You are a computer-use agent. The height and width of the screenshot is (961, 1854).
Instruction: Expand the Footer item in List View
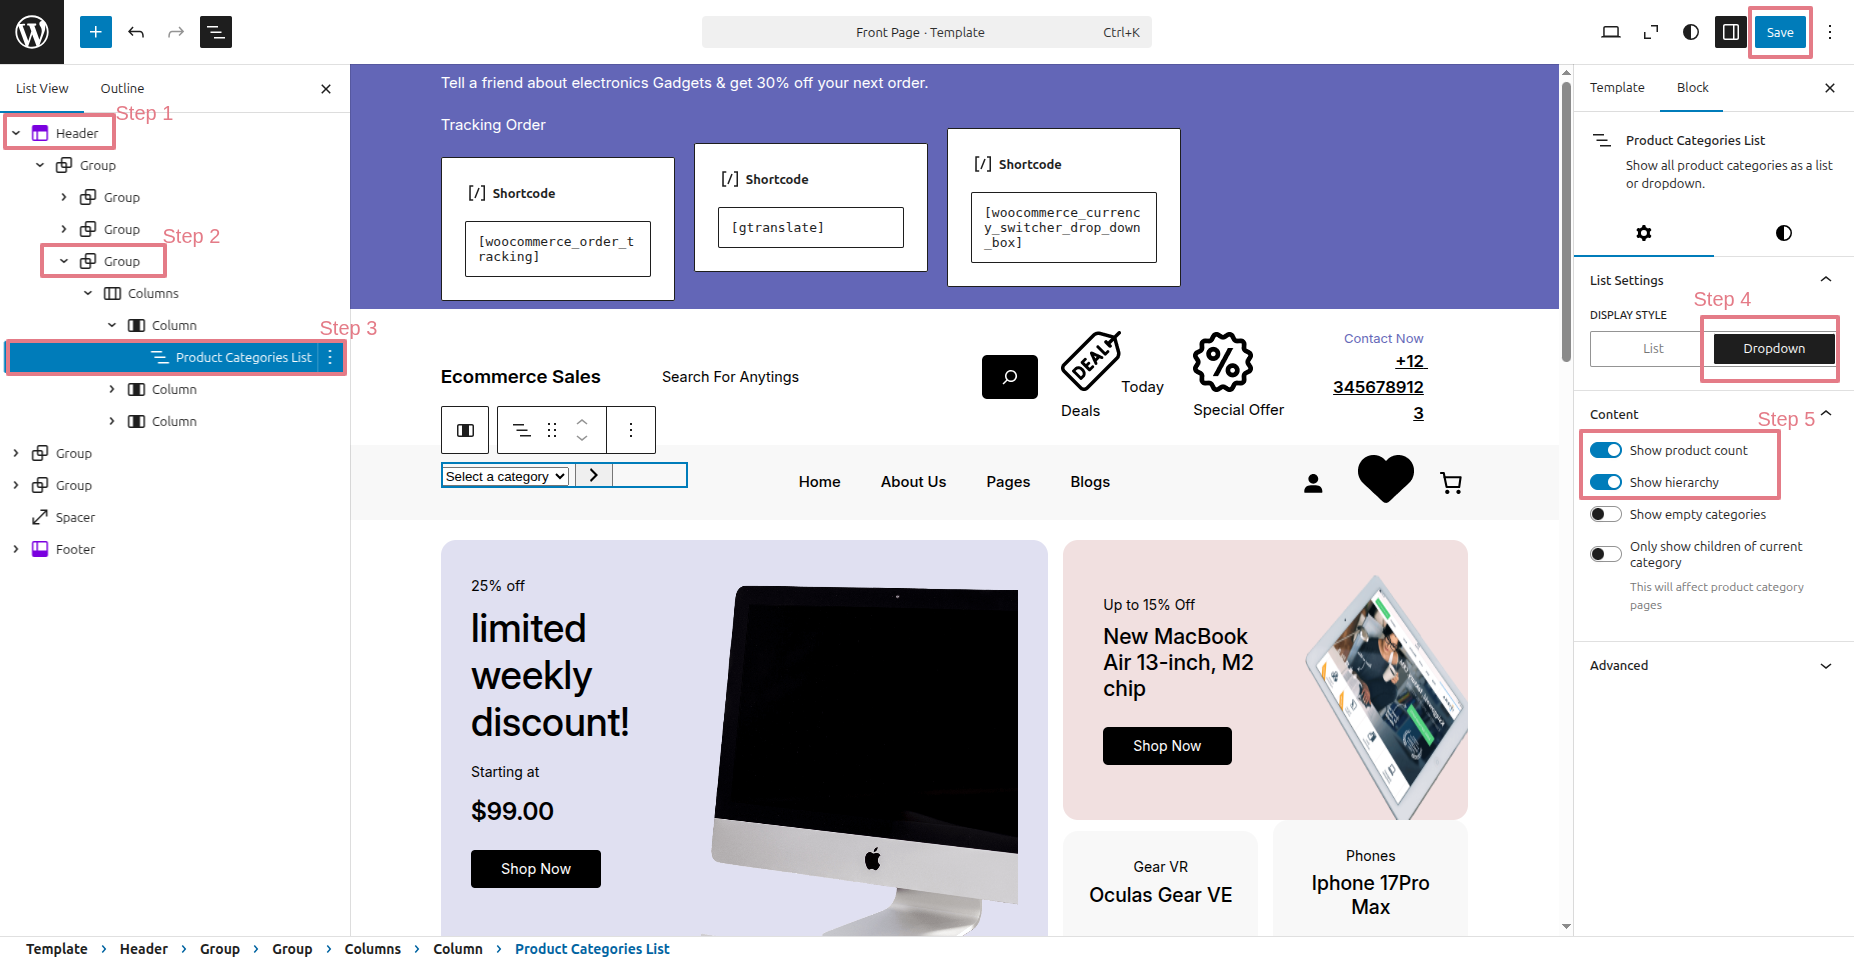pos(16,549)
